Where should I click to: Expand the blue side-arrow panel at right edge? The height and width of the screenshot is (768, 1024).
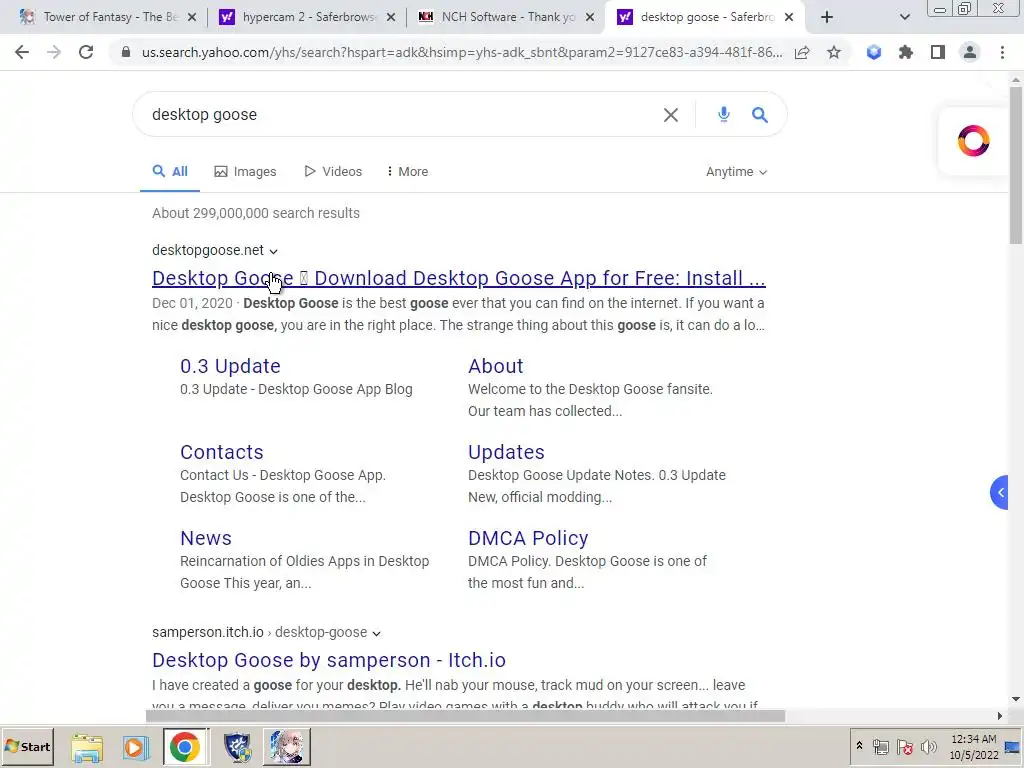pyautogui.click(x=999, y=492)
